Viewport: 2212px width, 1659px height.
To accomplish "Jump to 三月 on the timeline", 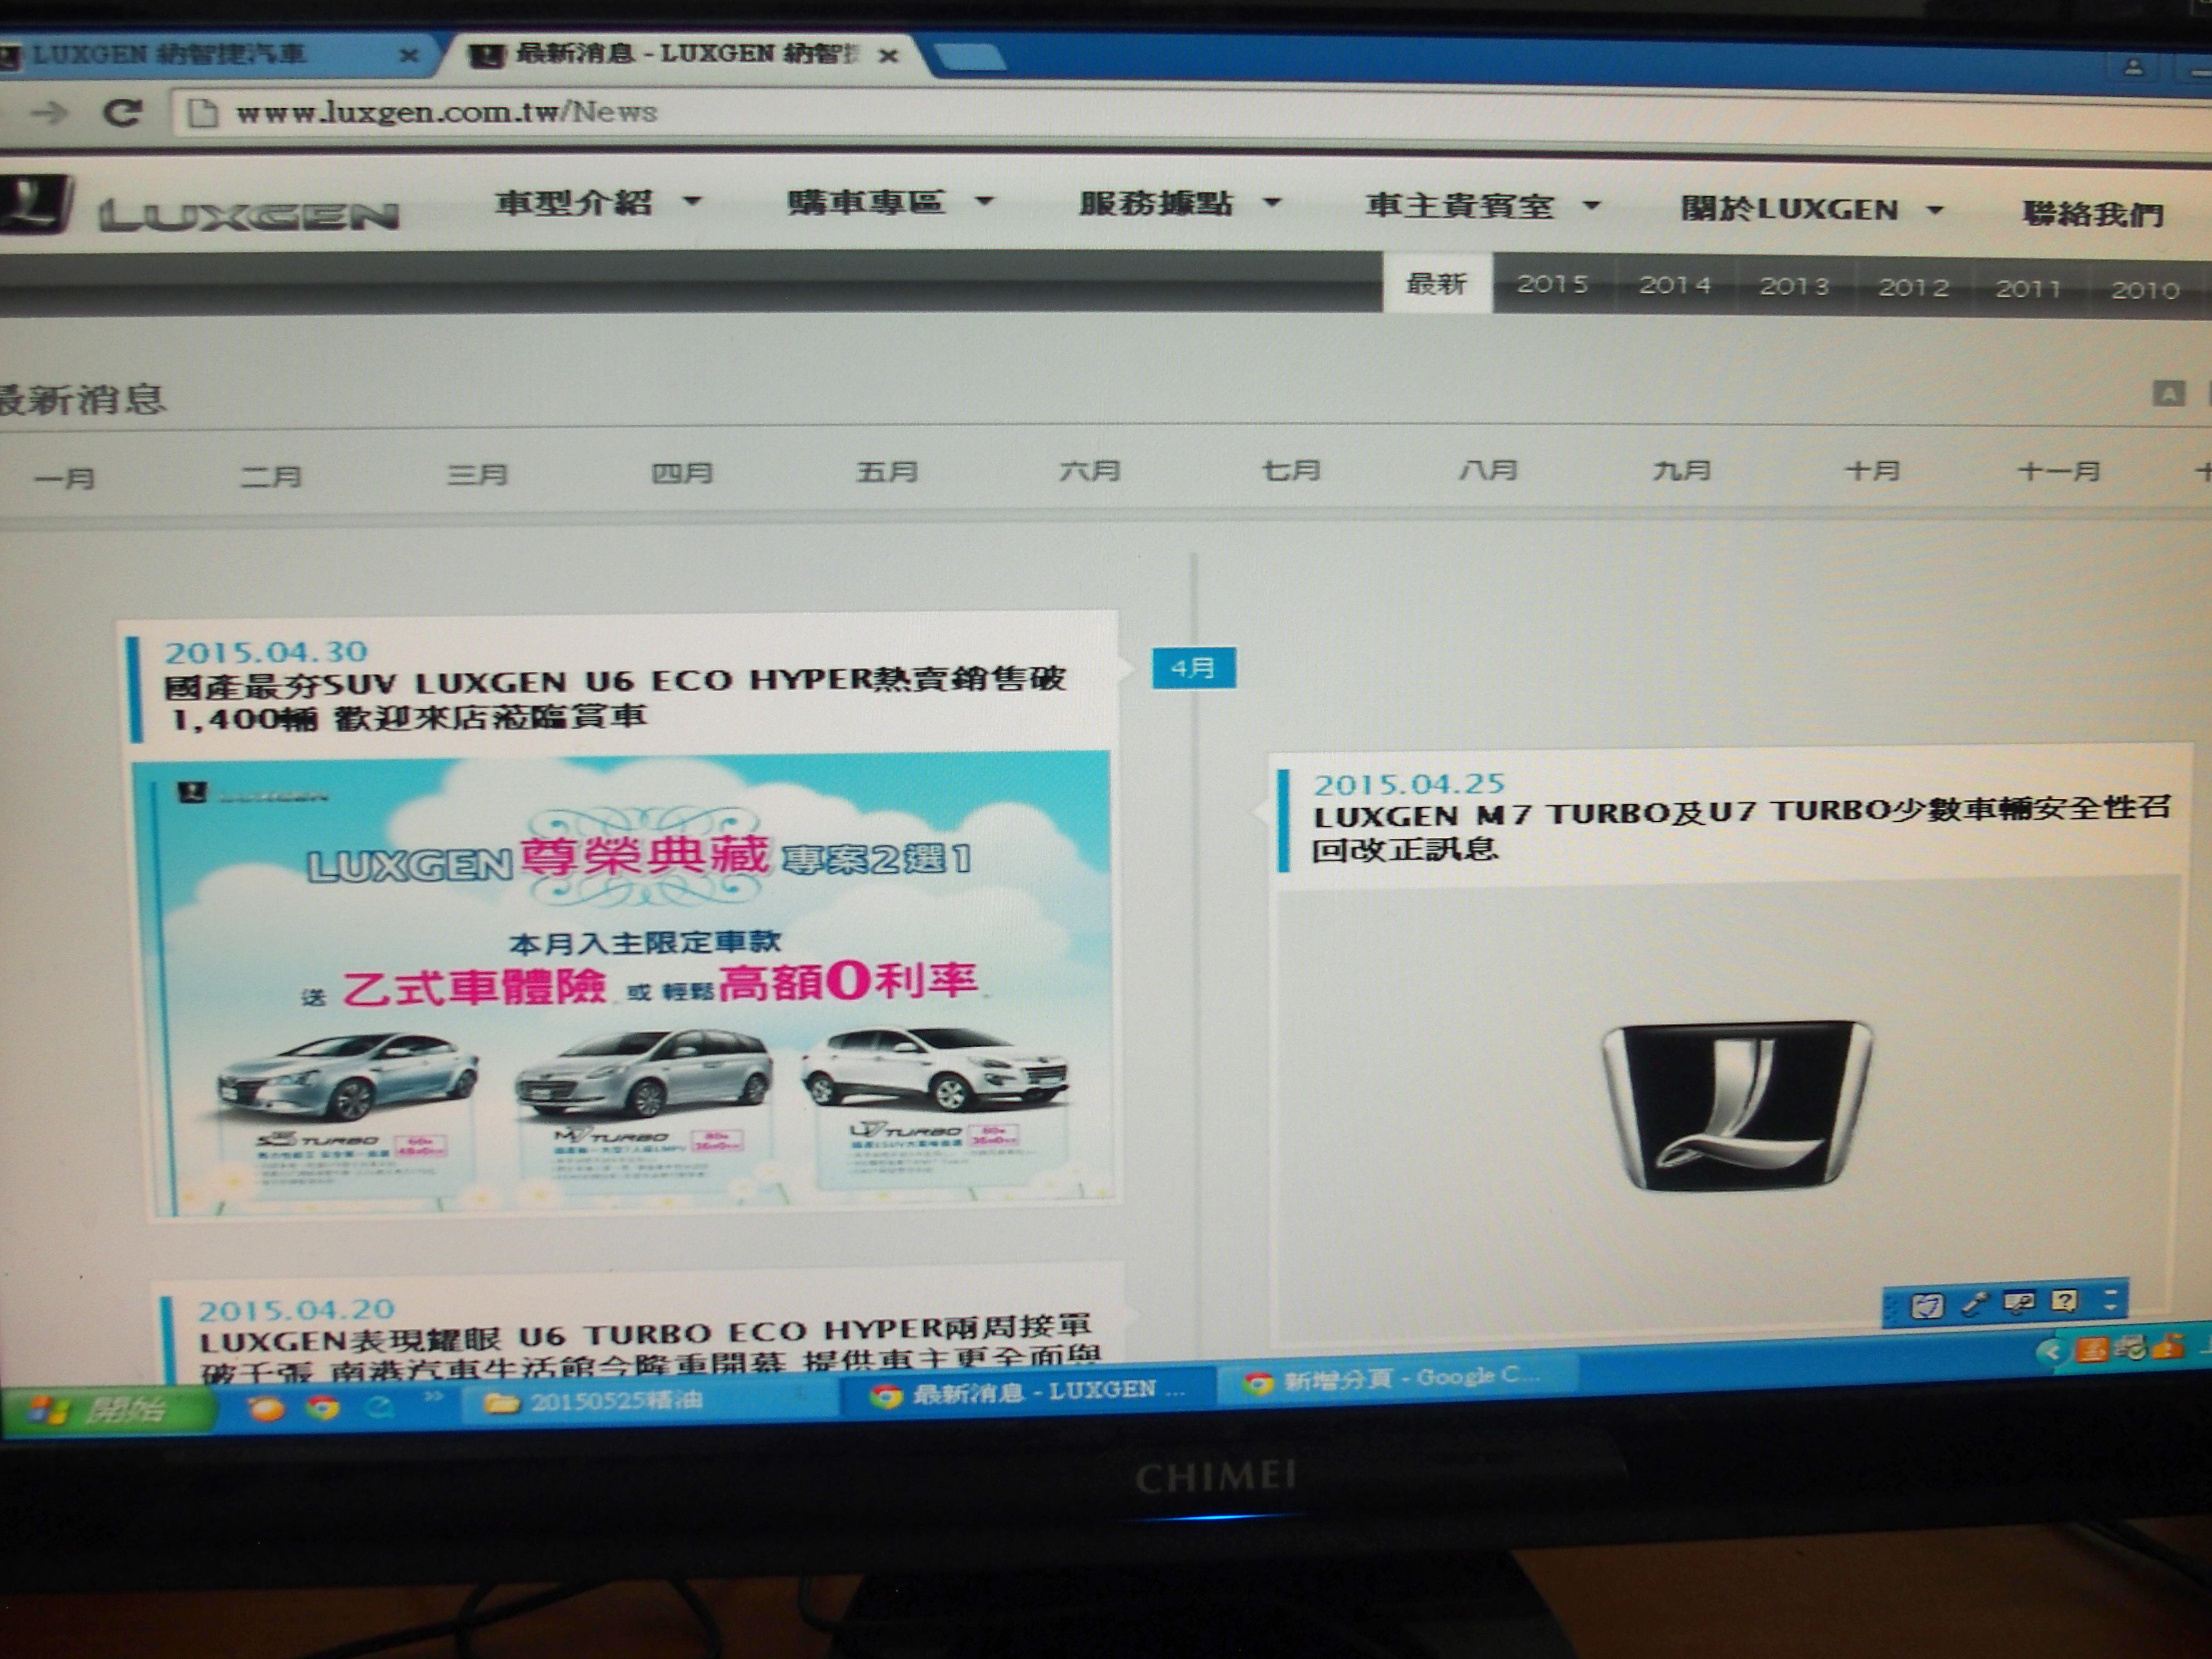I will coord(477,474).
